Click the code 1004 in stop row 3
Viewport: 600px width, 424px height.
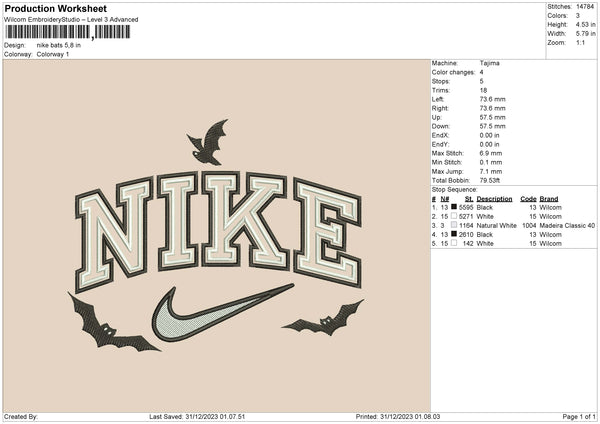(x=529, y=225)
